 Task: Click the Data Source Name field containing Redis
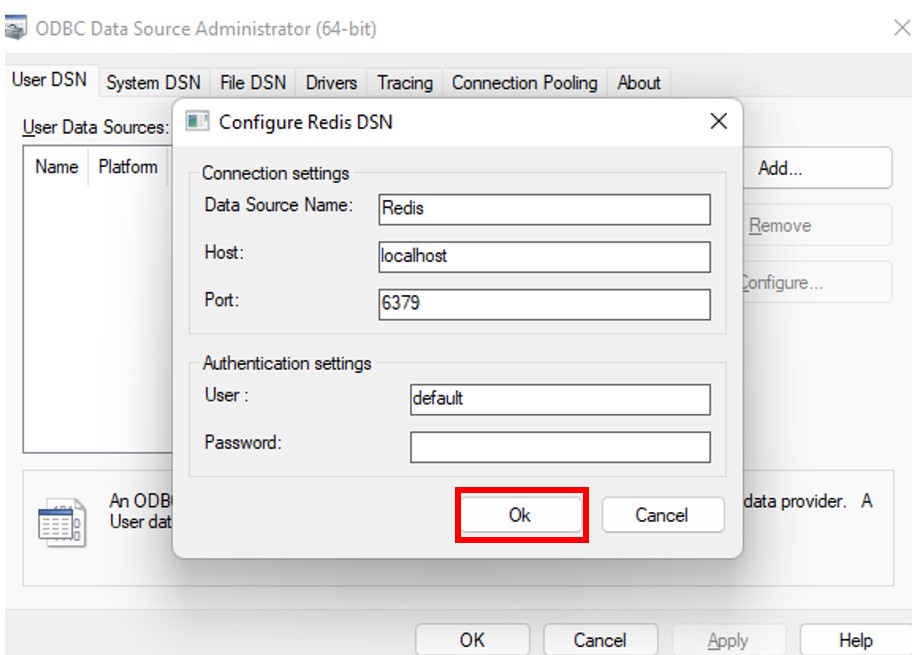click(x=544, y=209)
